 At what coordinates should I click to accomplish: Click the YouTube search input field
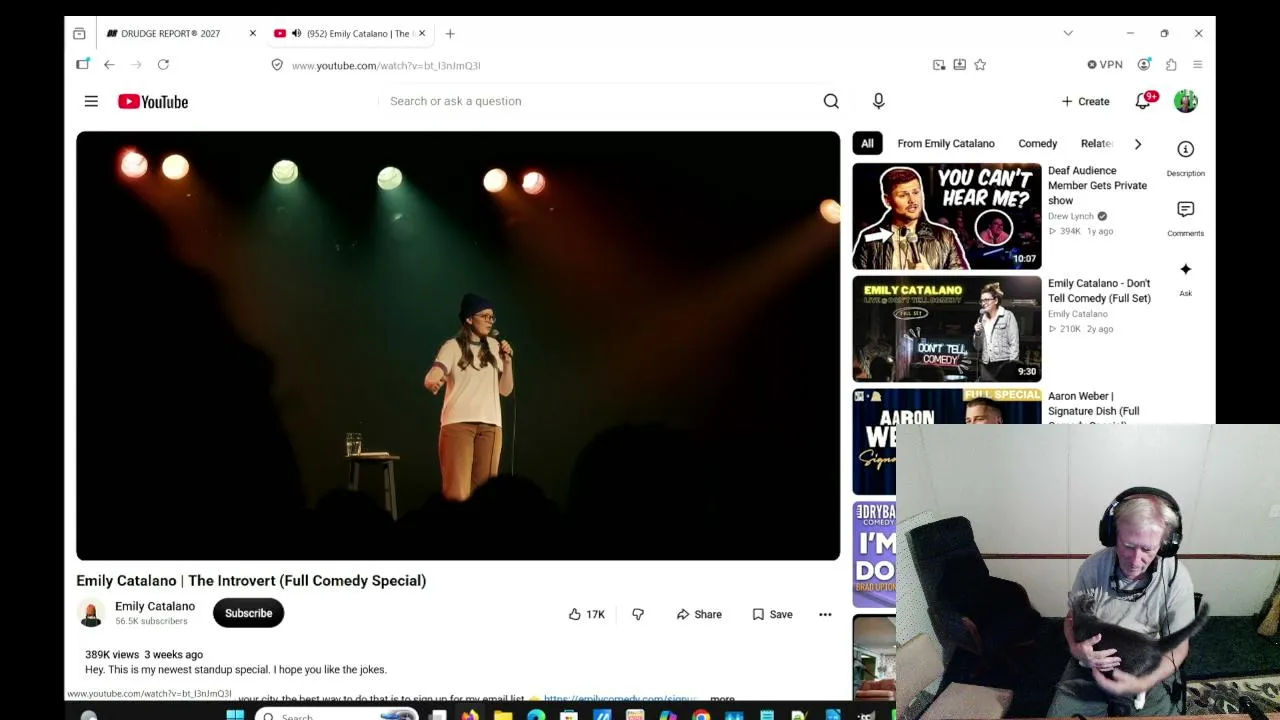tap(600, 101)
